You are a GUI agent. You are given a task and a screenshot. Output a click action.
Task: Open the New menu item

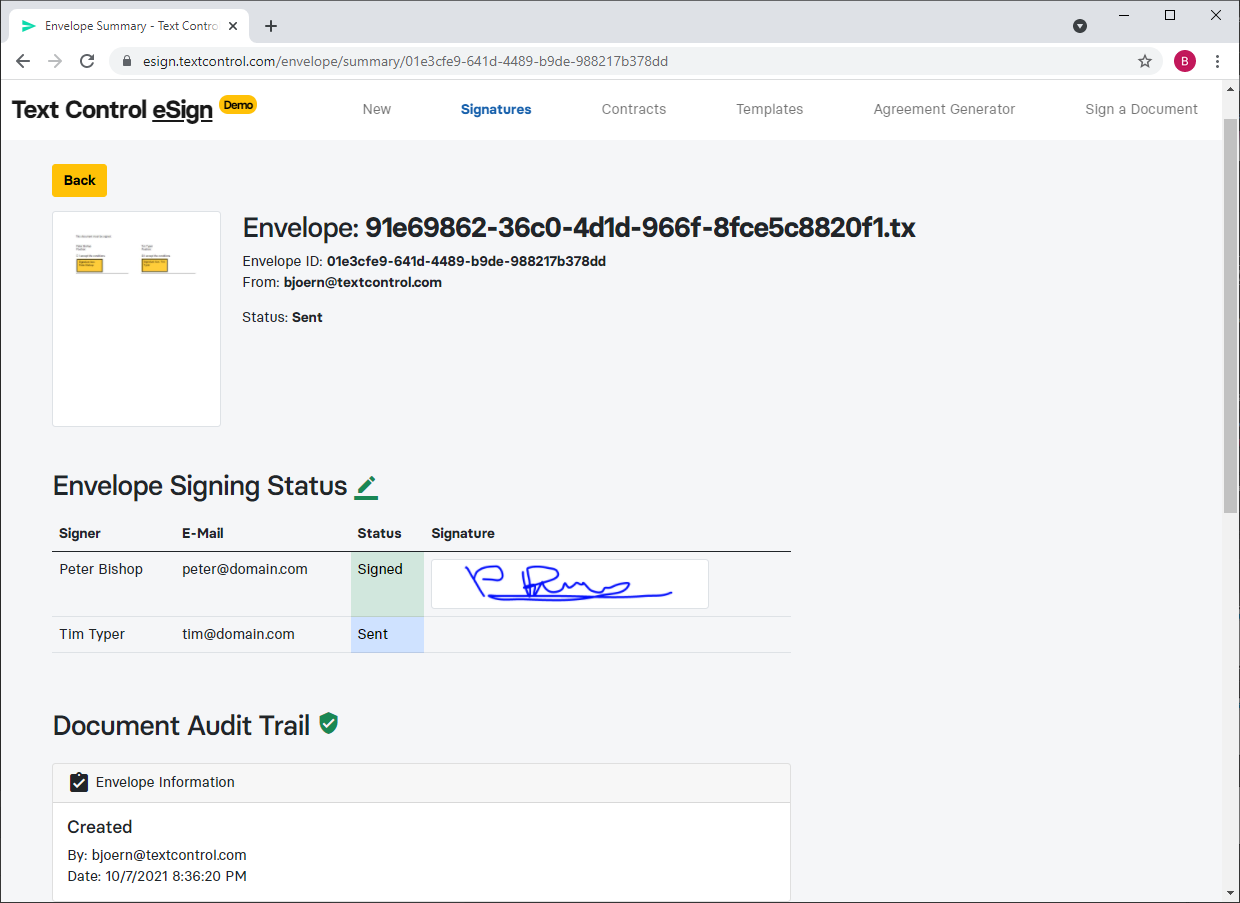(377, 109)
